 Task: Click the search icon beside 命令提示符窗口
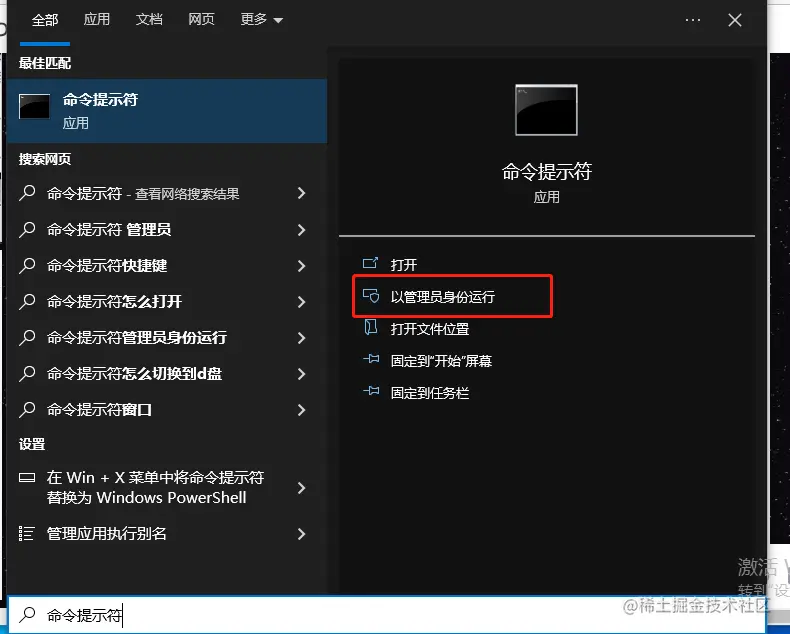pyautogui.click(x=27, y=410)
